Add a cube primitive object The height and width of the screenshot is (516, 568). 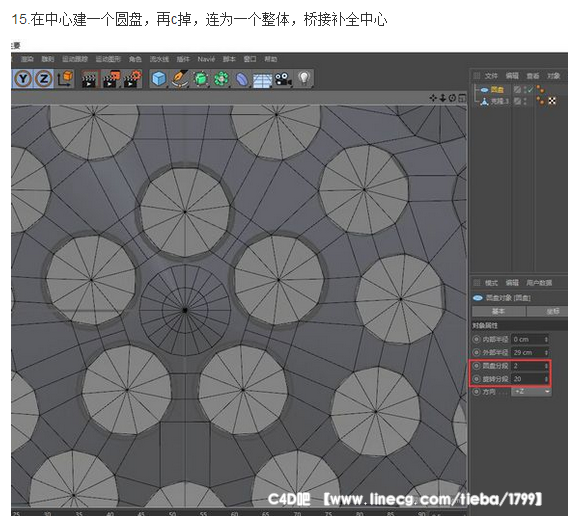(159, 79)
